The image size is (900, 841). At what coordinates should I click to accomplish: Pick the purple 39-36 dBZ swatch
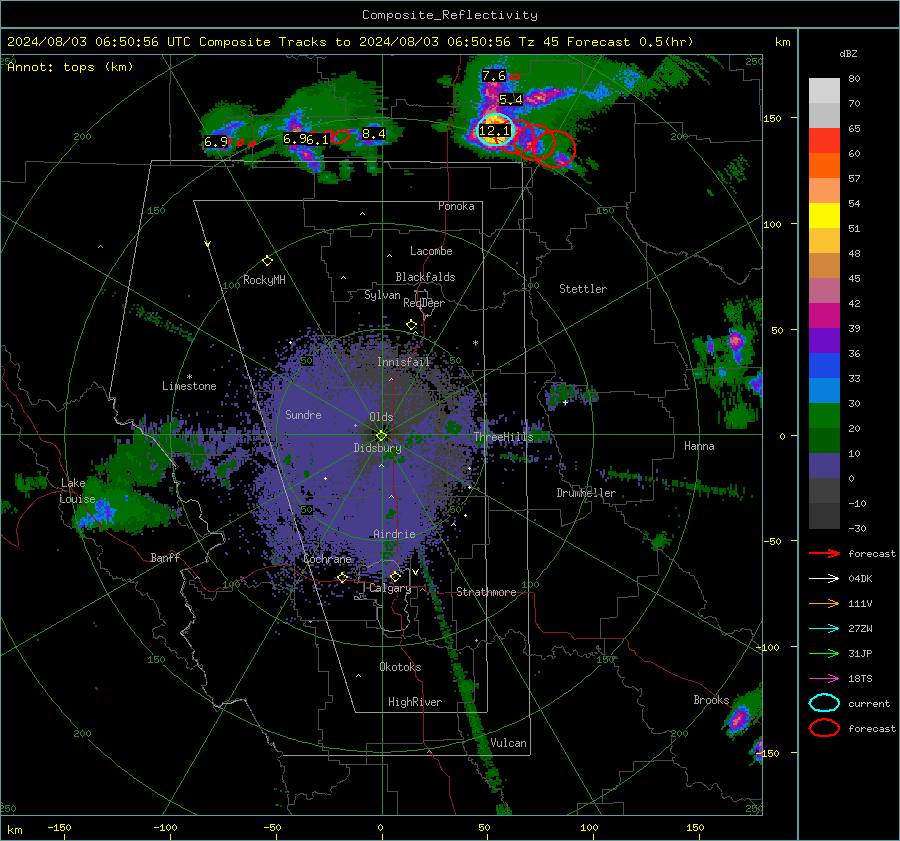click(x=824, y=341)
